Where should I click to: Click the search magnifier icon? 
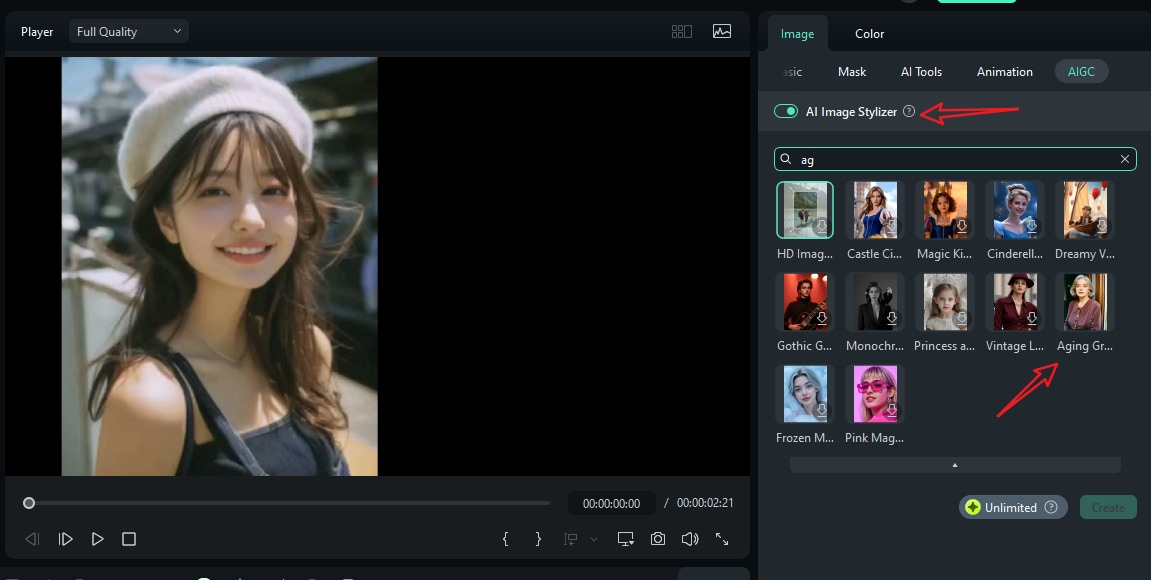coord(785,159)
